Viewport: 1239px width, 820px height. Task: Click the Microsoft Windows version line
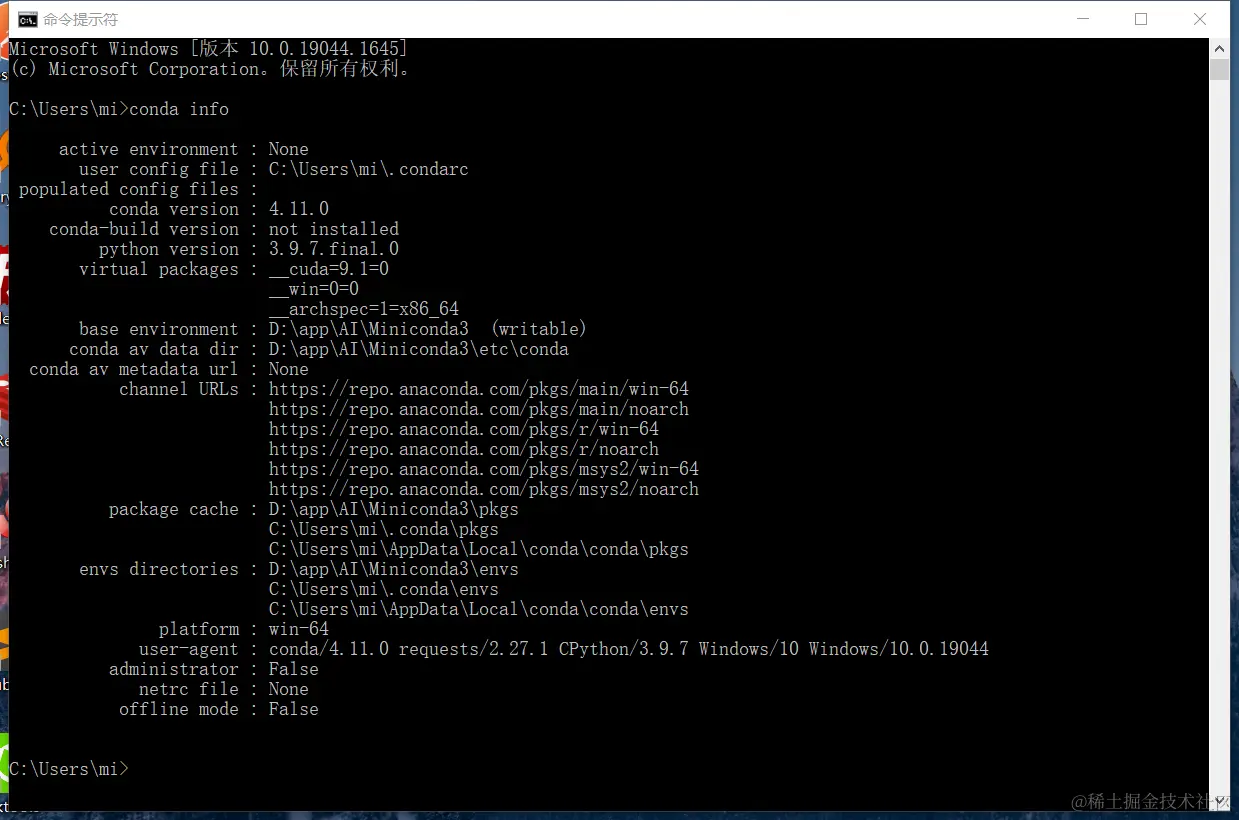coord(209,49)
